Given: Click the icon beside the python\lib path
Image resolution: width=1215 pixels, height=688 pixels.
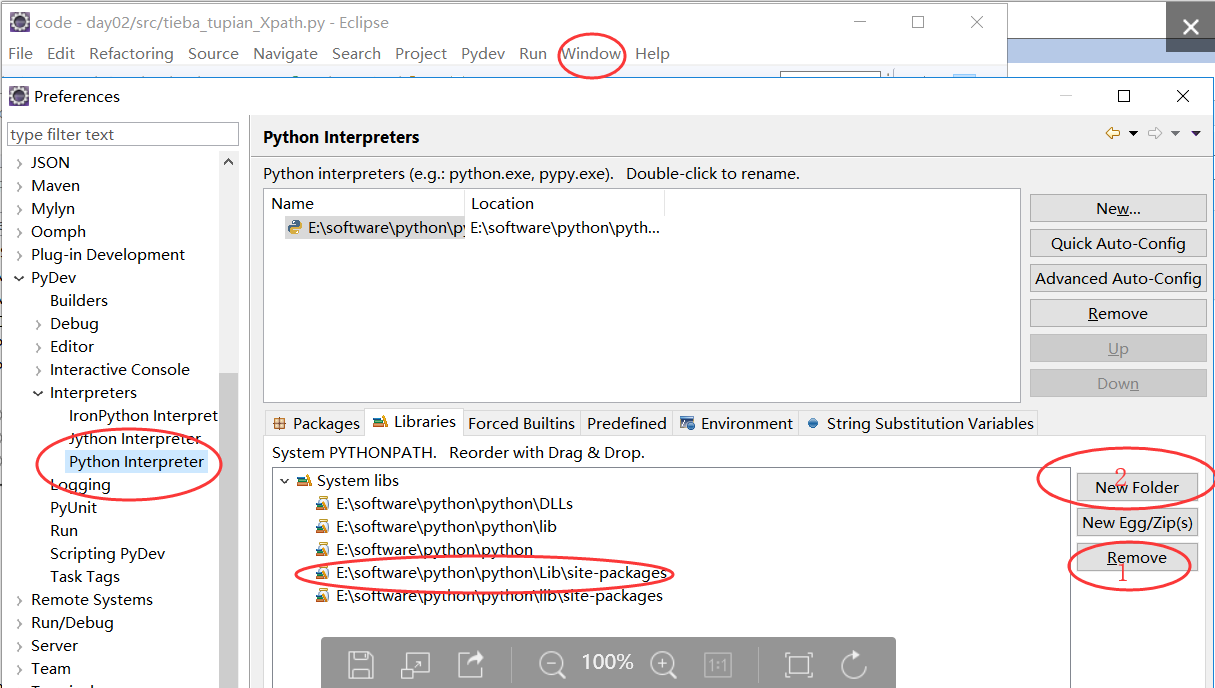Looking at the screenshot, I should coord(323,527).
